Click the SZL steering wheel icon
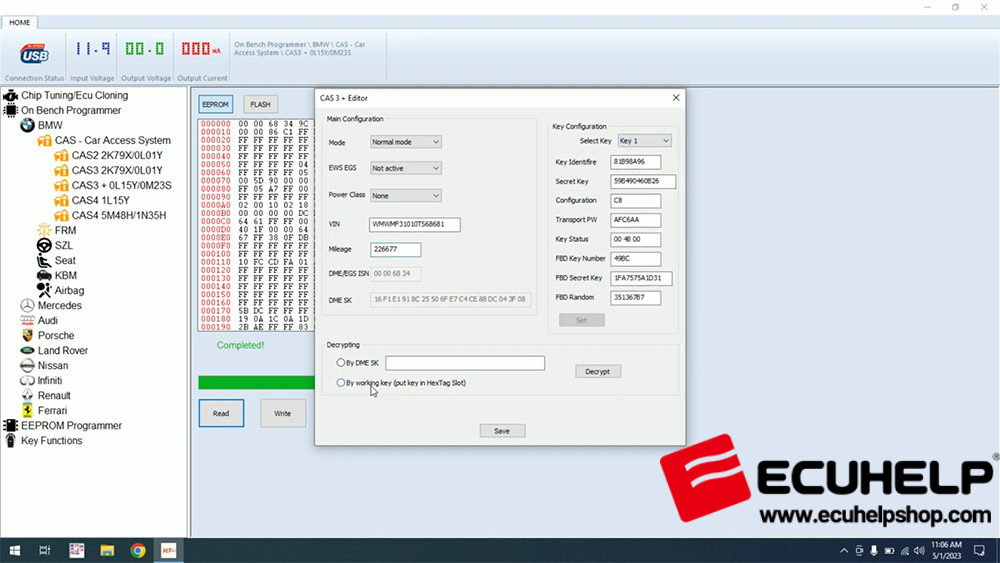The height and width of the screenshot is (563, 1000). tap(44, 245)
